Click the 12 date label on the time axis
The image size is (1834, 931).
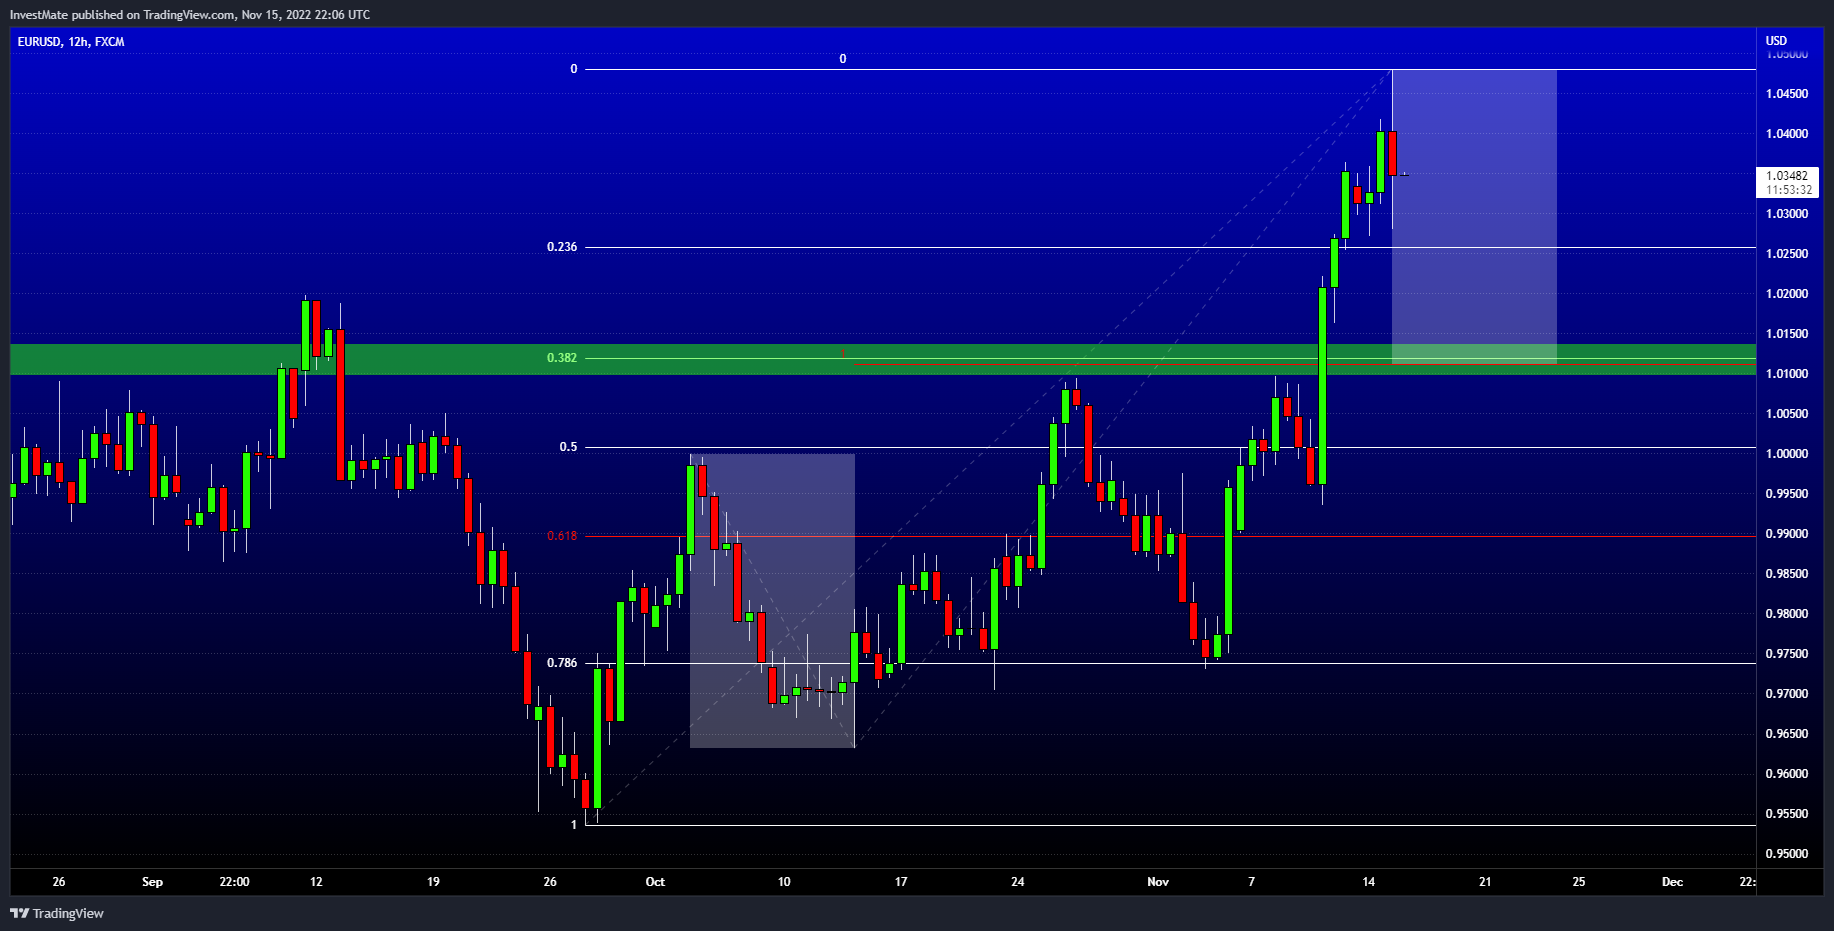[316, 882]
